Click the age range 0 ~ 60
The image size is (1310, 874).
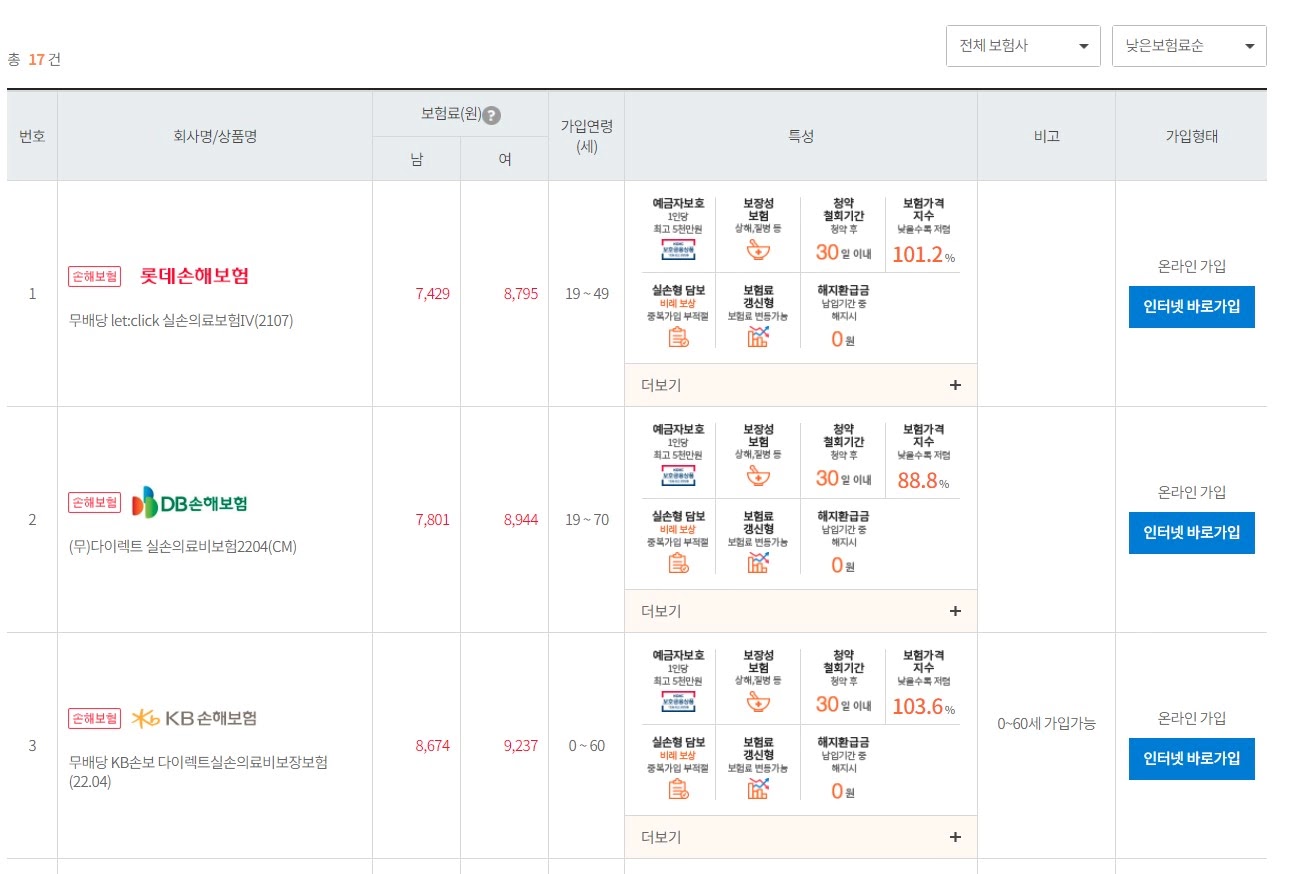coord(586,746)
